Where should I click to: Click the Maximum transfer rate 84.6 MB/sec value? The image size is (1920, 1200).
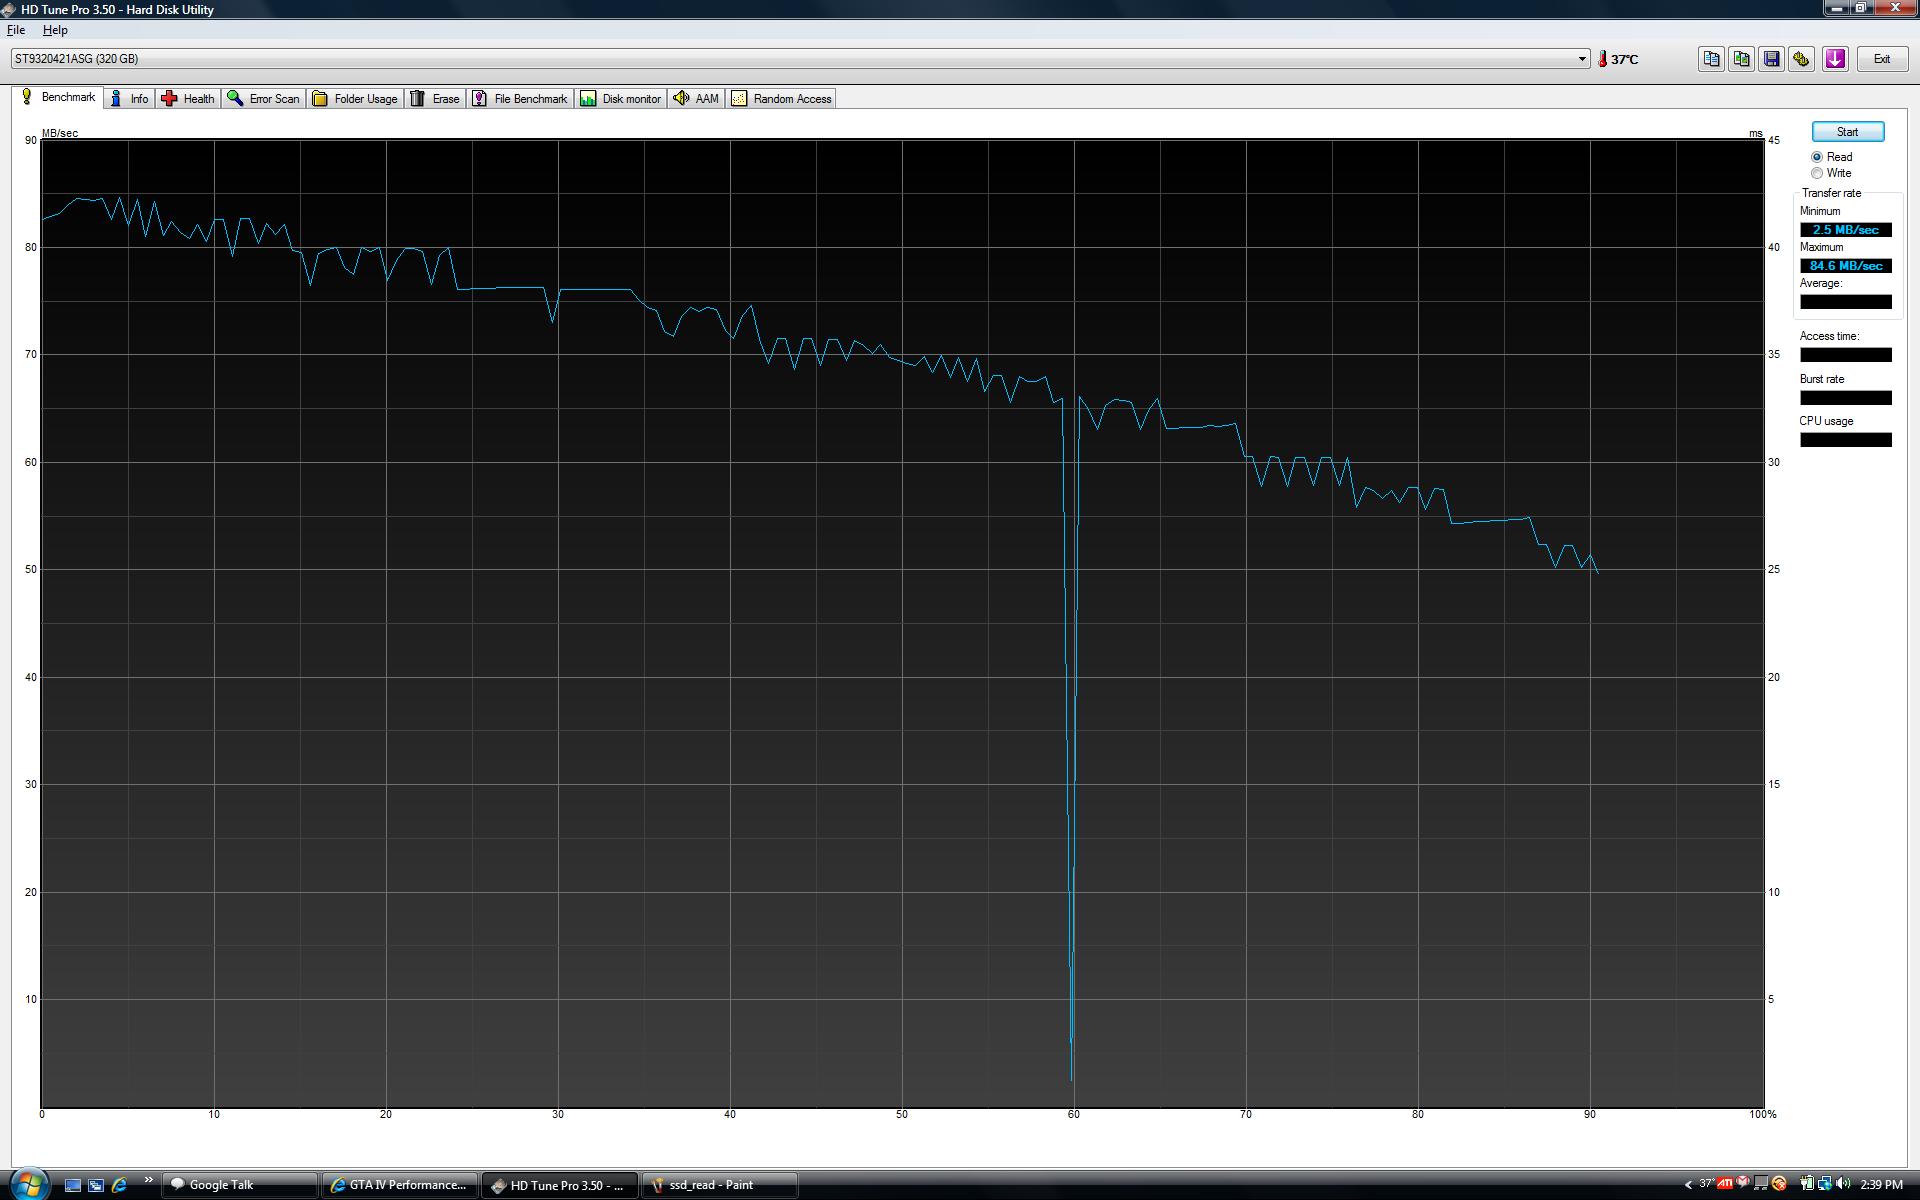[x=1845, y=266]
